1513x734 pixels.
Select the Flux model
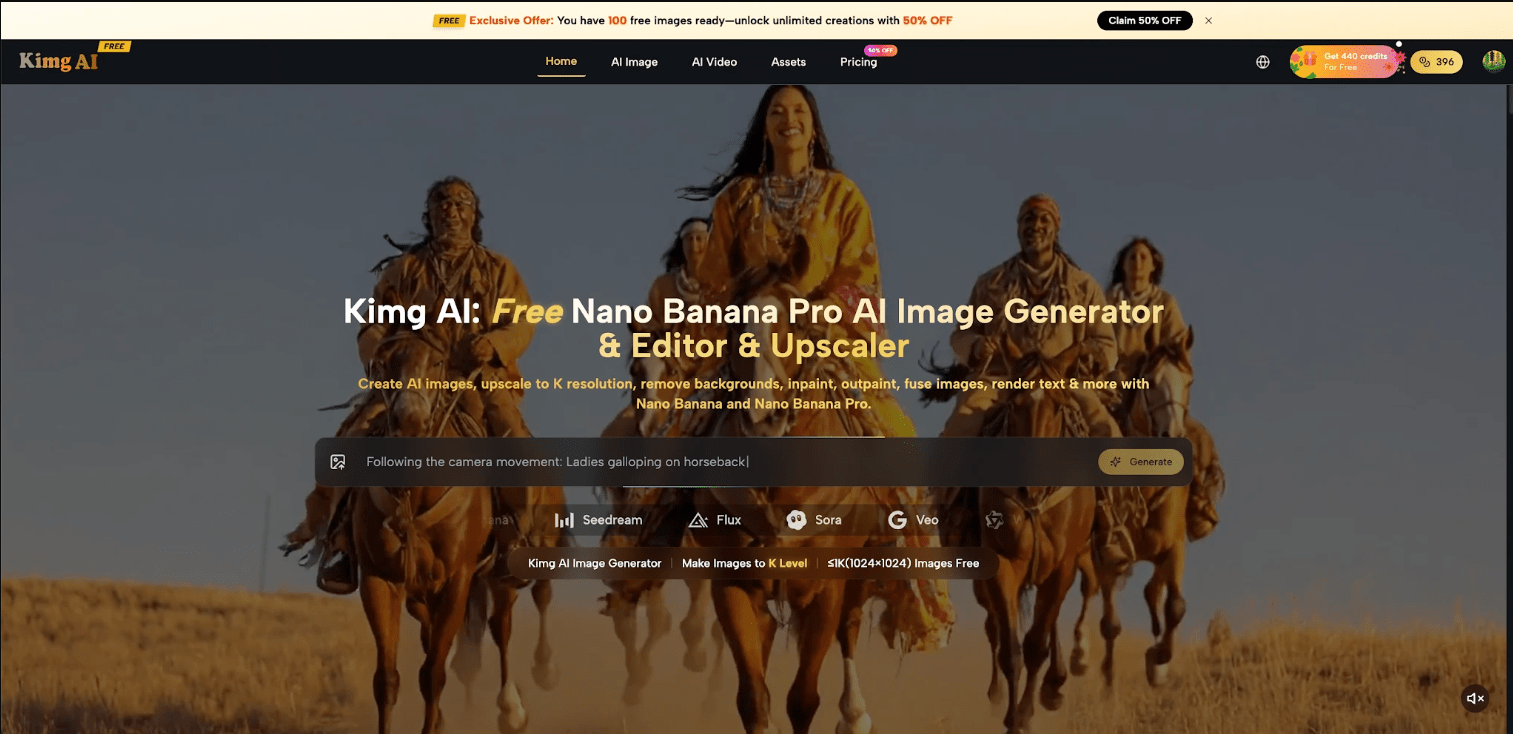click(715, 520)
